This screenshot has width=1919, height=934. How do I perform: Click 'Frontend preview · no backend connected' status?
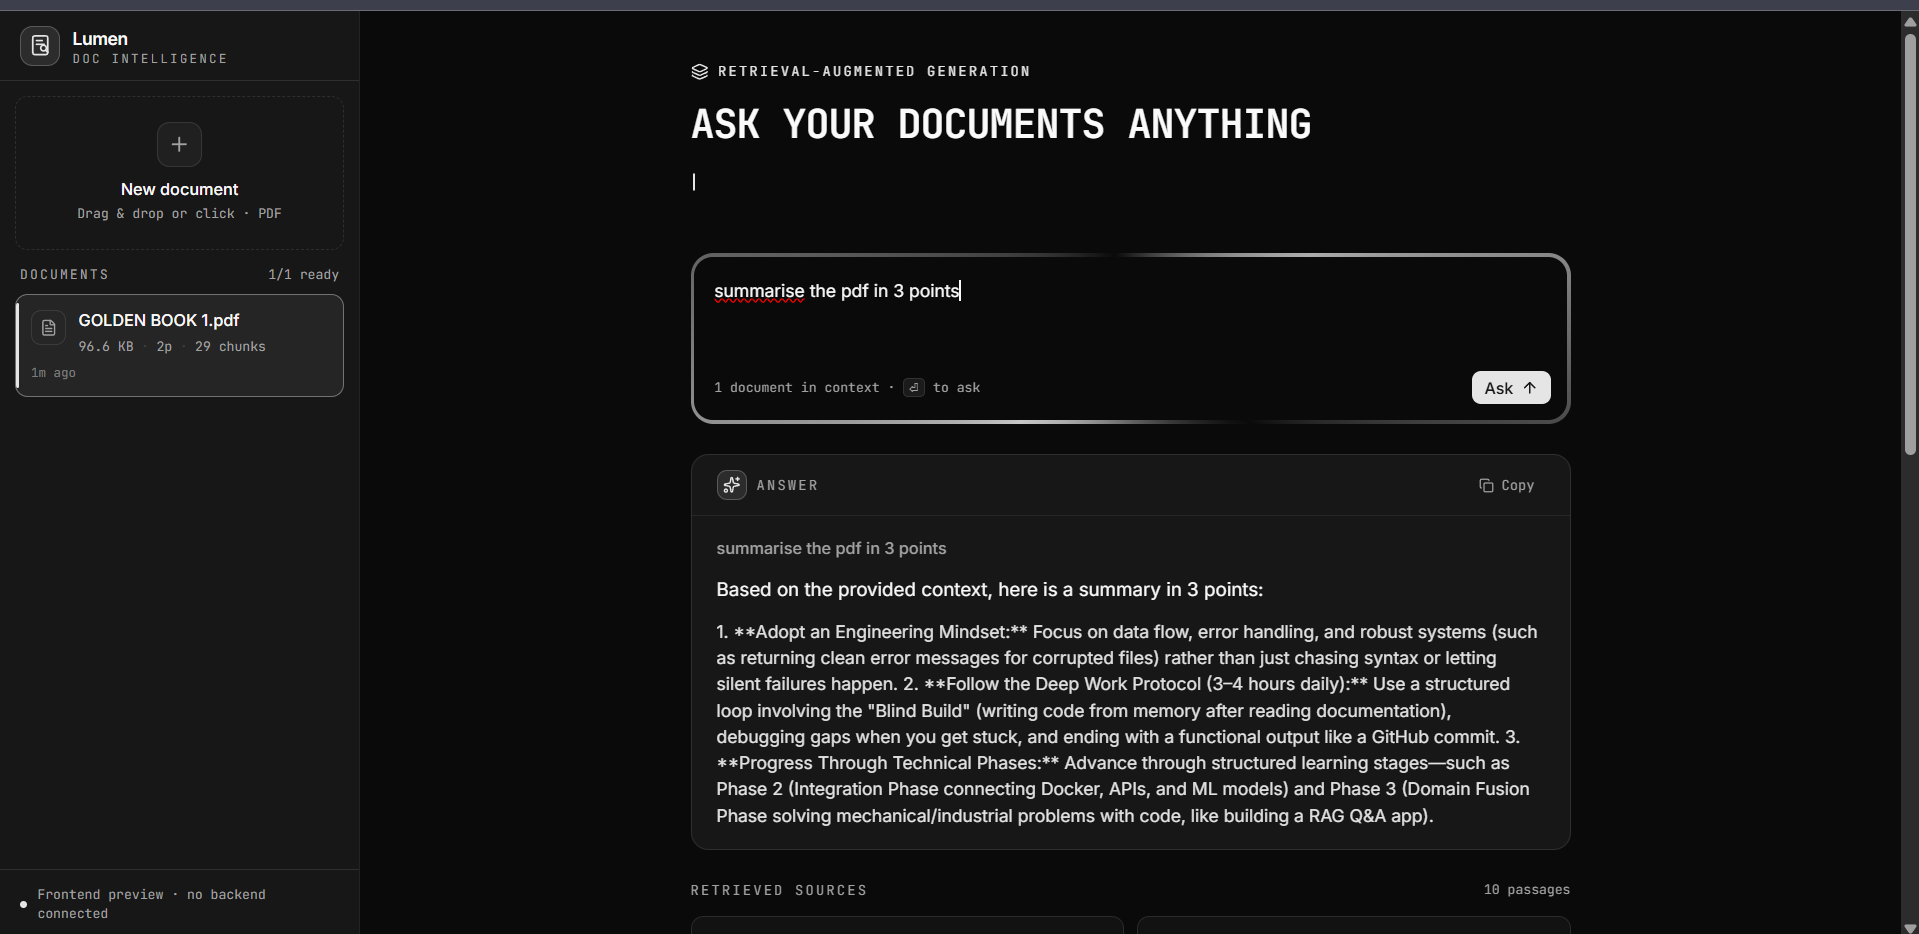click(x=152, y=904)
